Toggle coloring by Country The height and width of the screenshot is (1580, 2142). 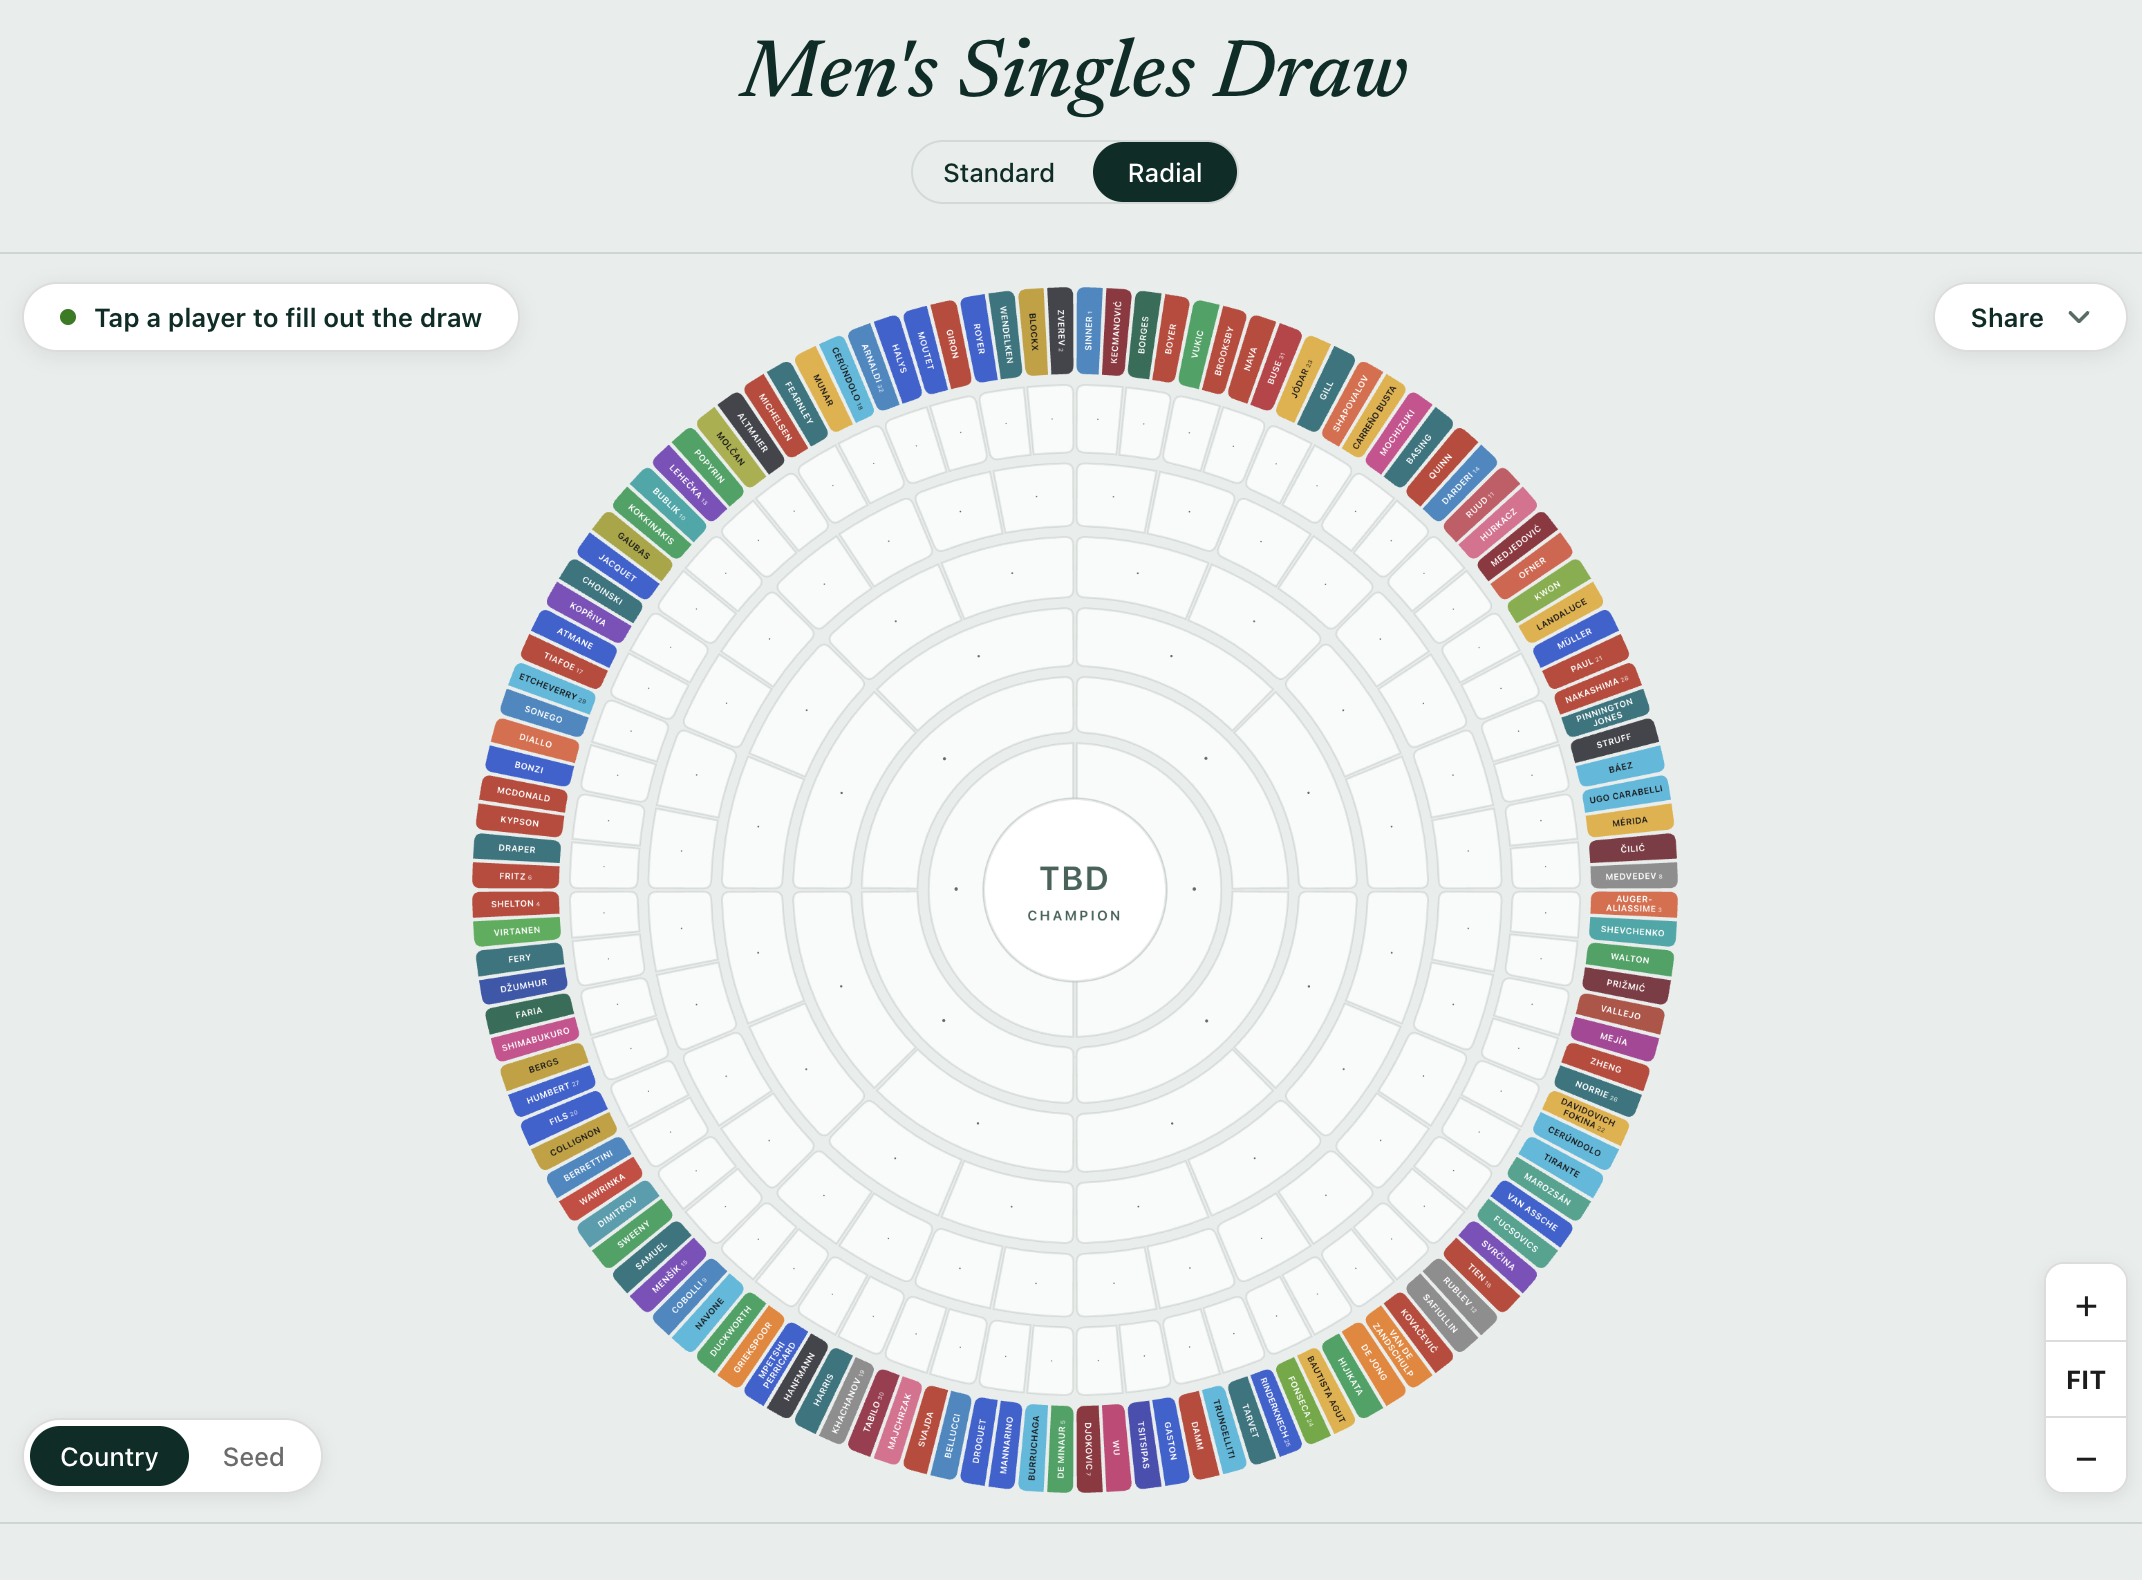click(109, 1457)
